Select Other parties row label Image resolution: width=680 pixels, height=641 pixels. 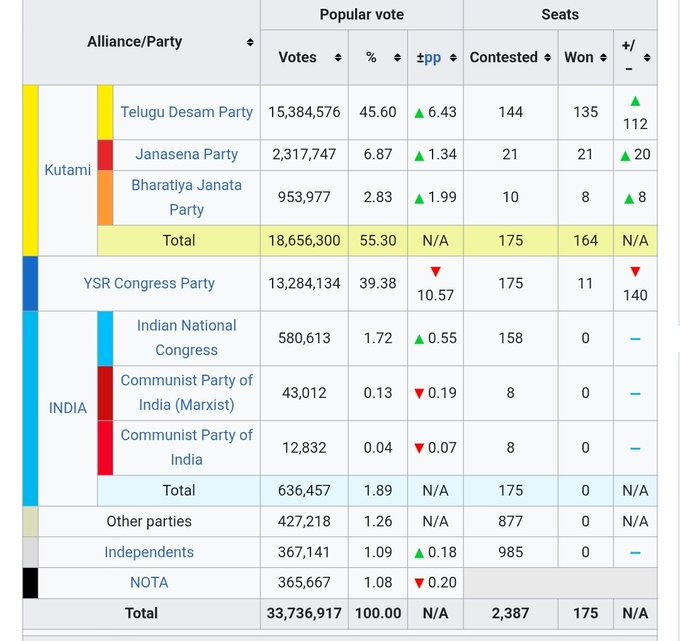point(149,521)
